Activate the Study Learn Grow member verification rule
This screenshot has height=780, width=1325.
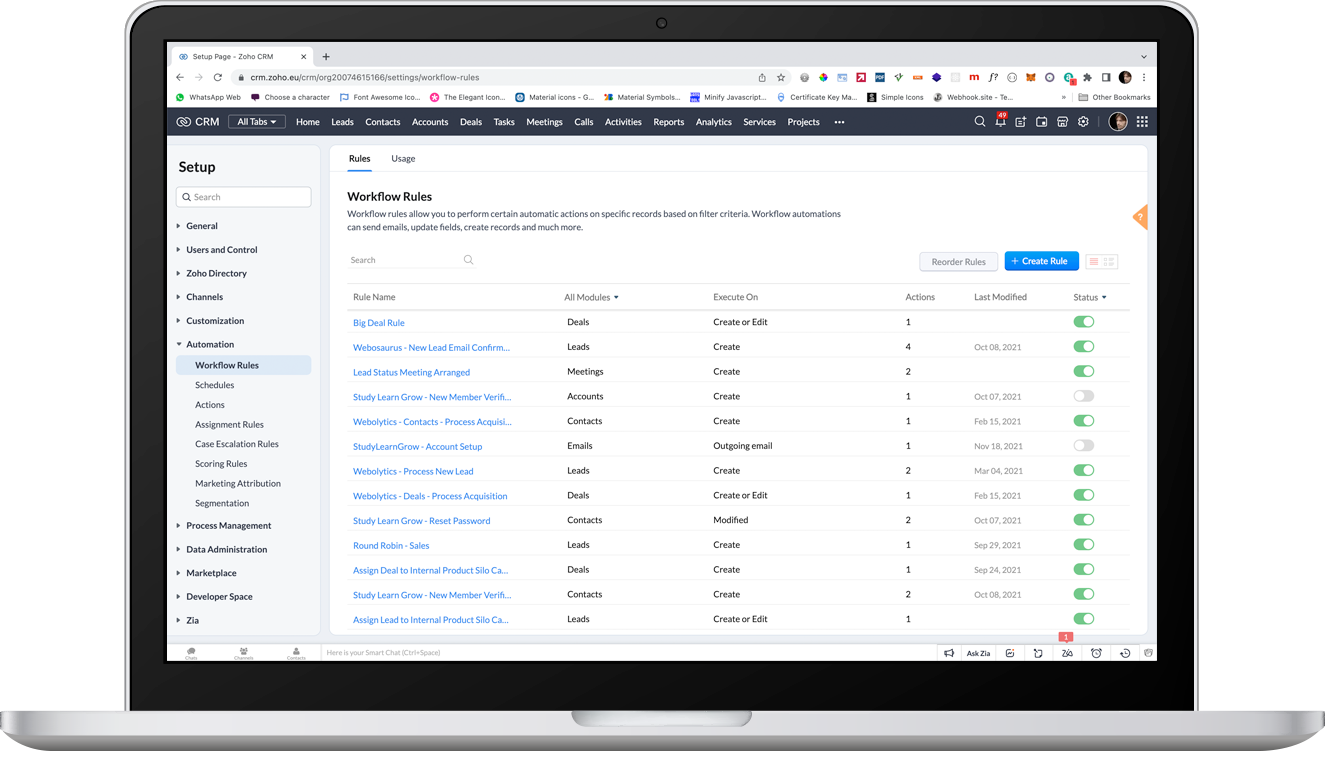pos(1084,396)
